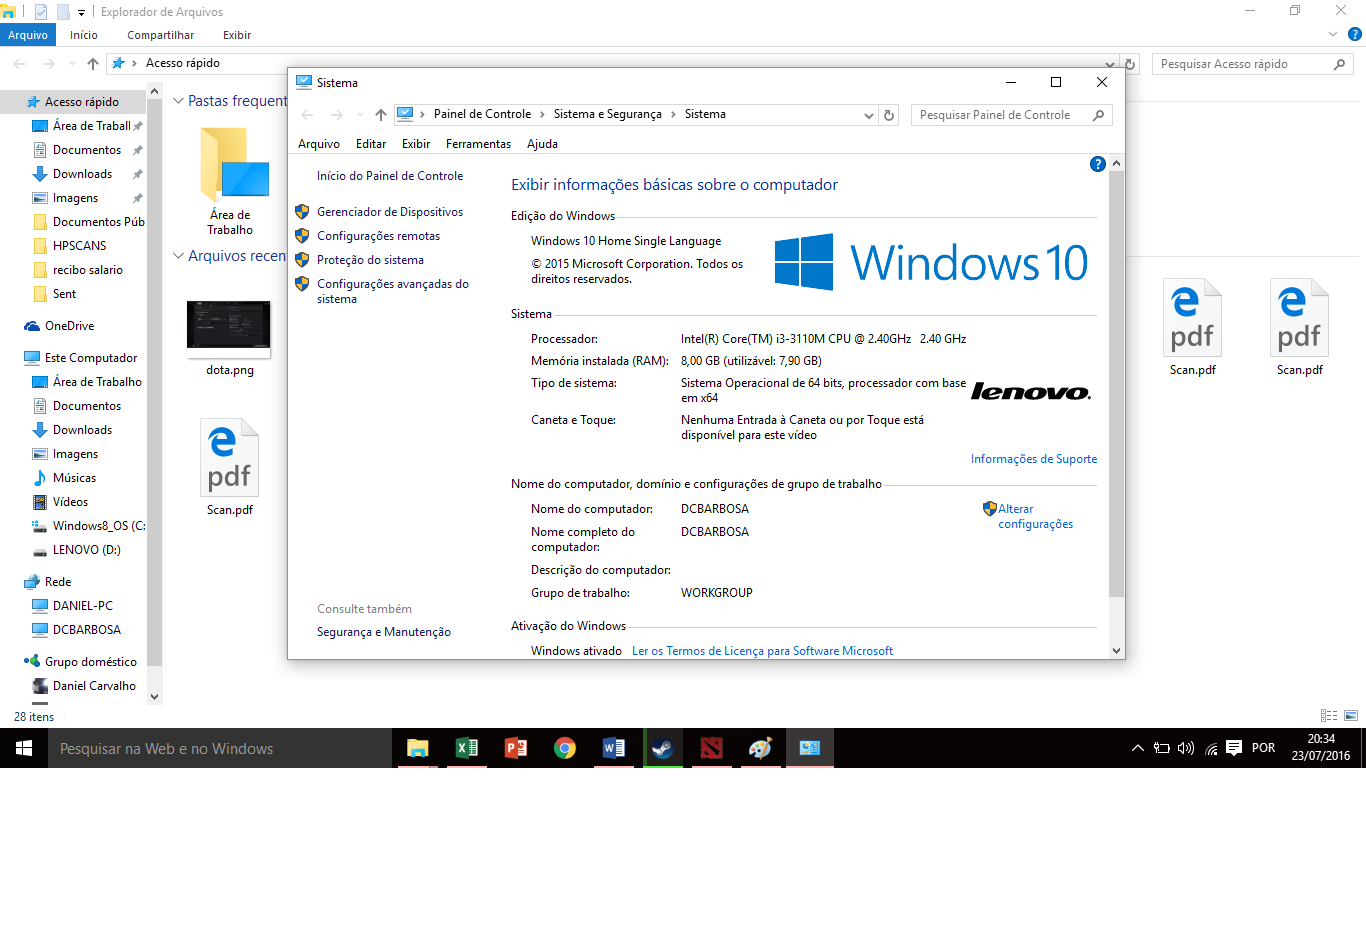Viewport: 1366px width, 934px height.
Task: Open recent locations dropdown in Sistema window
Action: point(360,115)
